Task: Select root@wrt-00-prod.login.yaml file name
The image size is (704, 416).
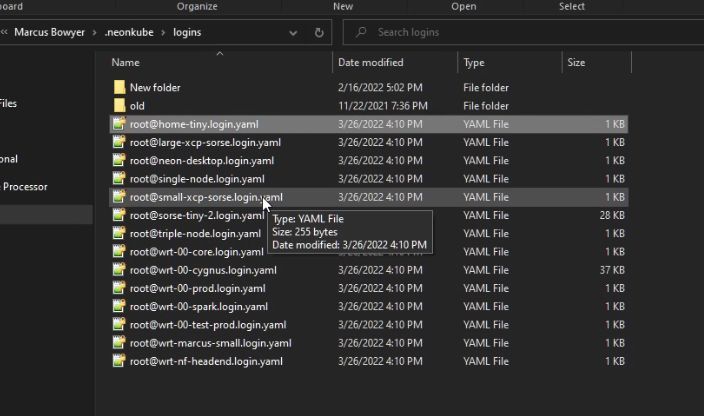Action: pyautogui.click(x=198, y=289)
